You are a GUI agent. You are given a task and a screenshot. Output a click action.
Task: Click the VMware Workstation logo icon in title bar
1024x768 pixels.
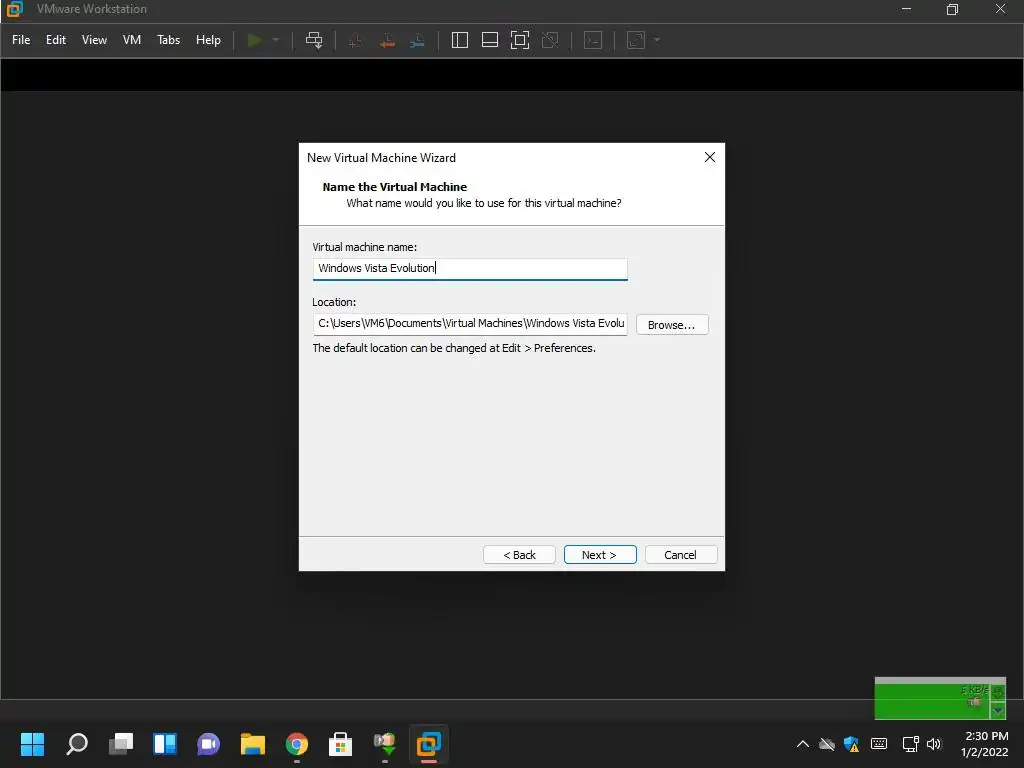(x=14, y=9)
